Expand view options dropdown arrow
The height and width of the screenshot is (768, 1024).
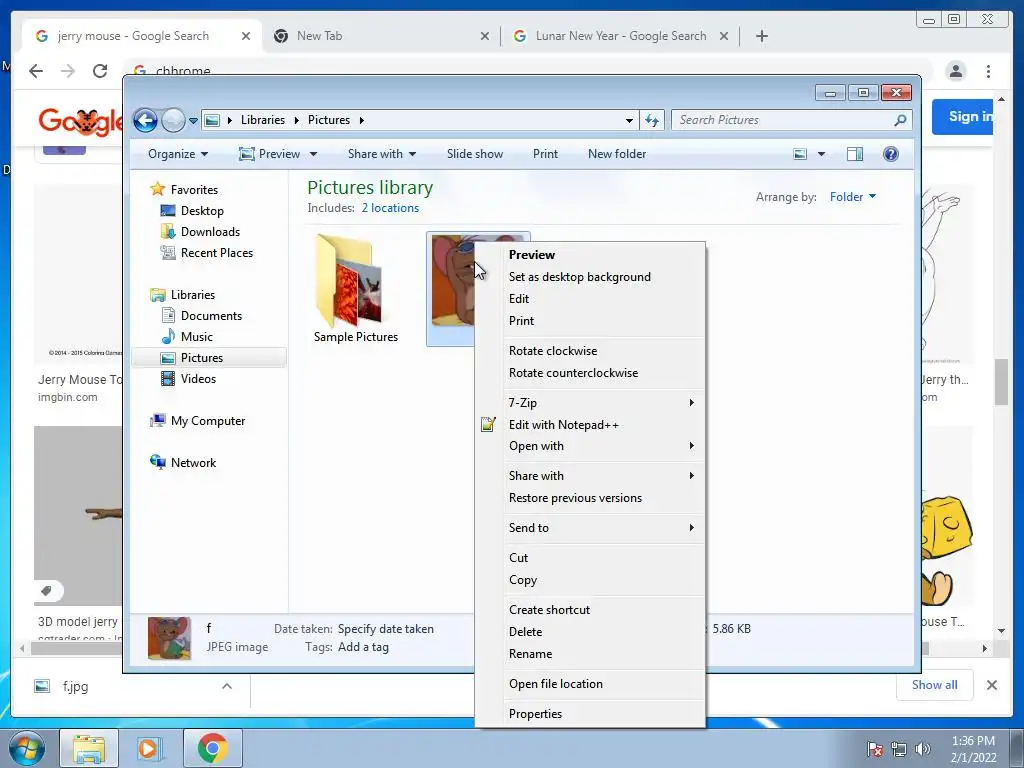(x=822, y=154)
